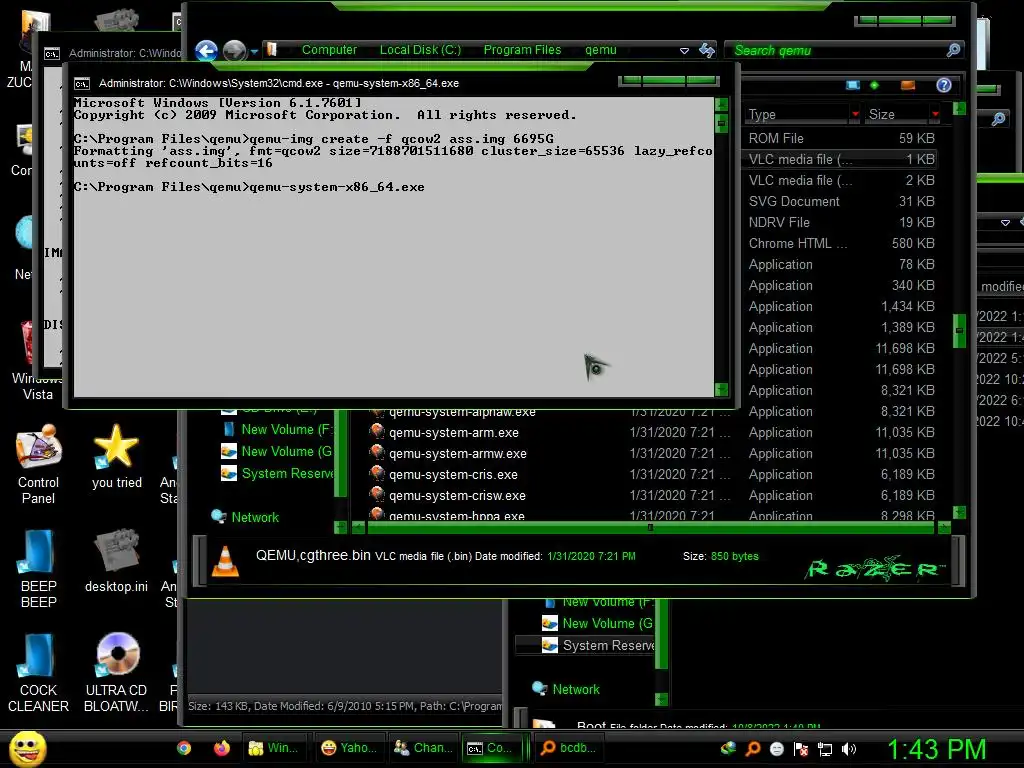Select the NDRV File 19 KB row
This screenshot has width=1024, height=768.
[x=841, y=222]
